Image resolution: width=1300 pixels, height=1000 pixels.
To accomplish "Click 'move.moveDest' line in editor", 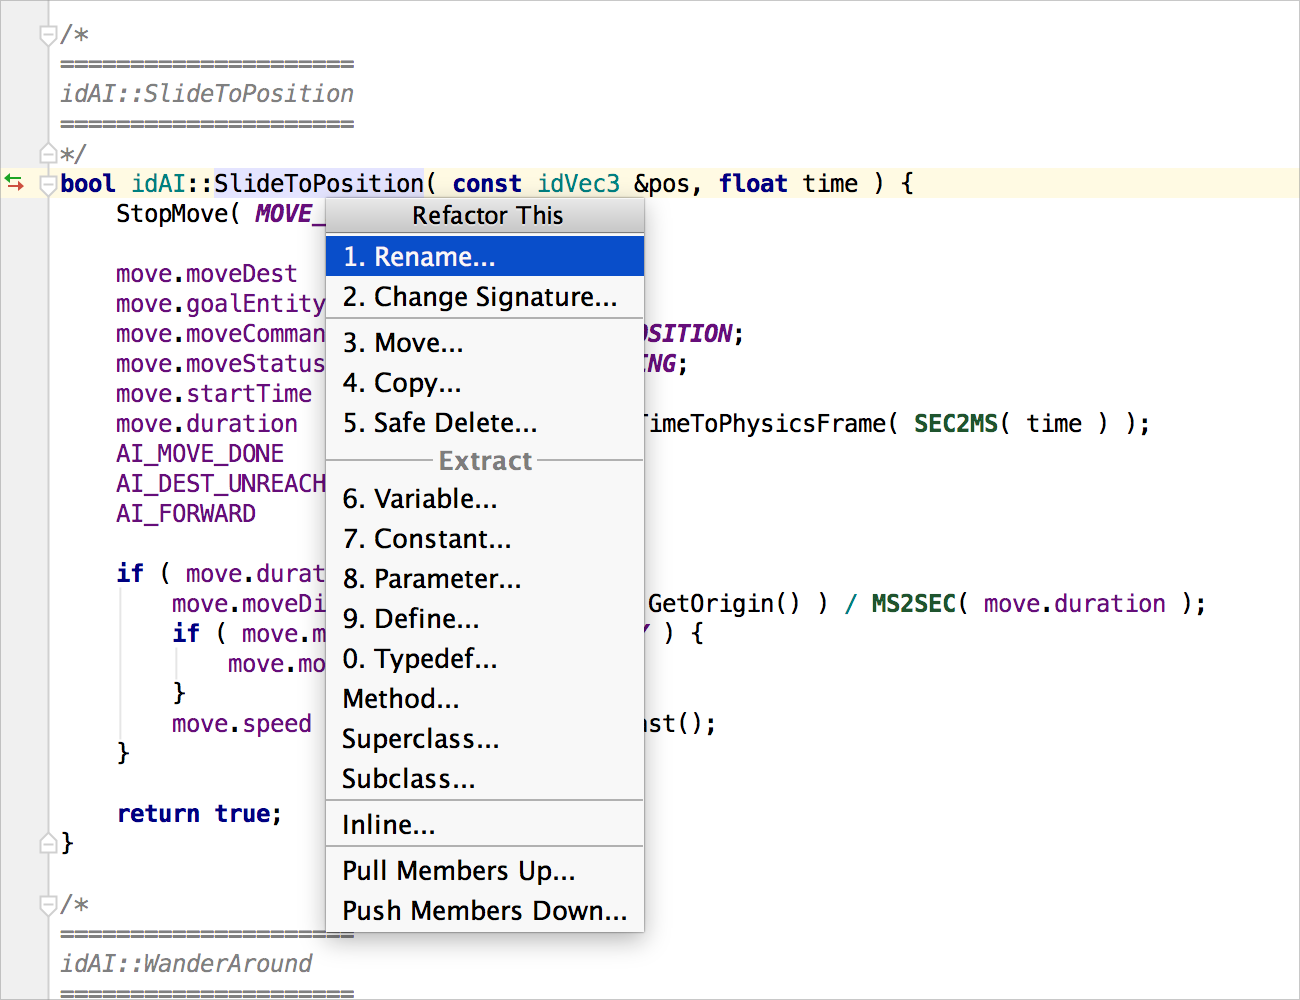I will 206,274.
